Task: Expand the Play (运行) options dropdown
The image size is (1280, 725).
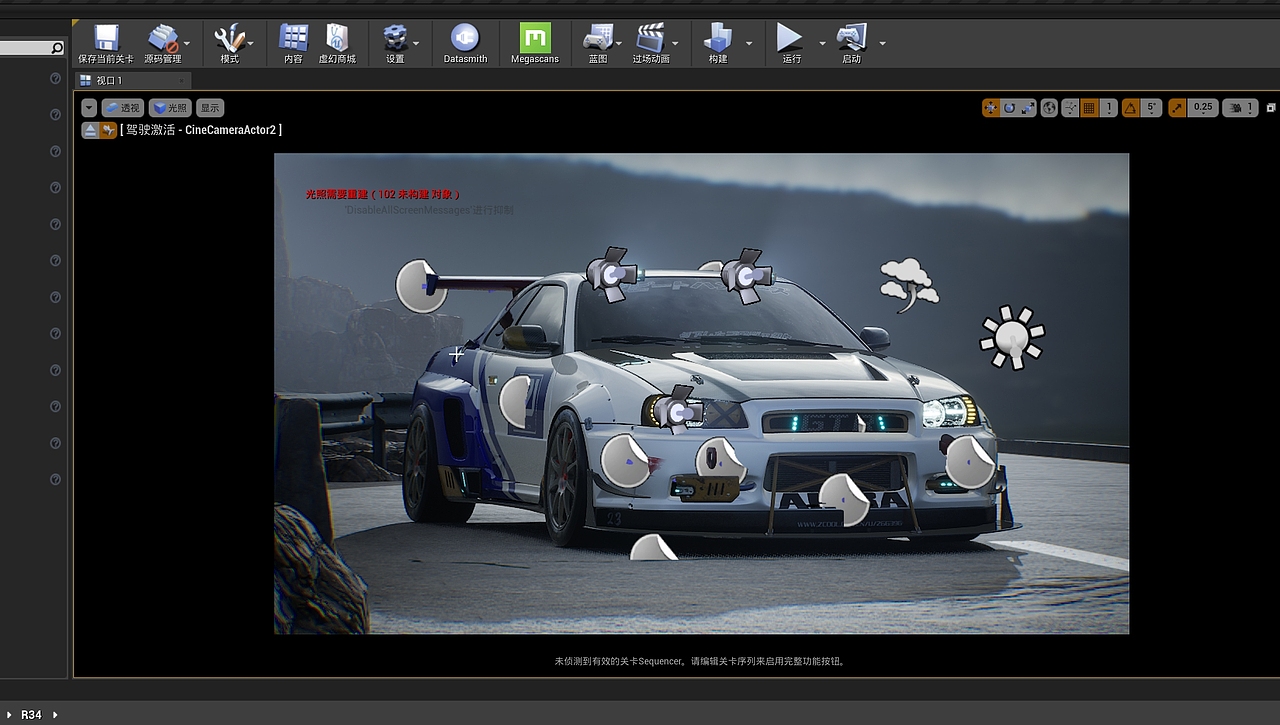Action: [x=823, y=44]
